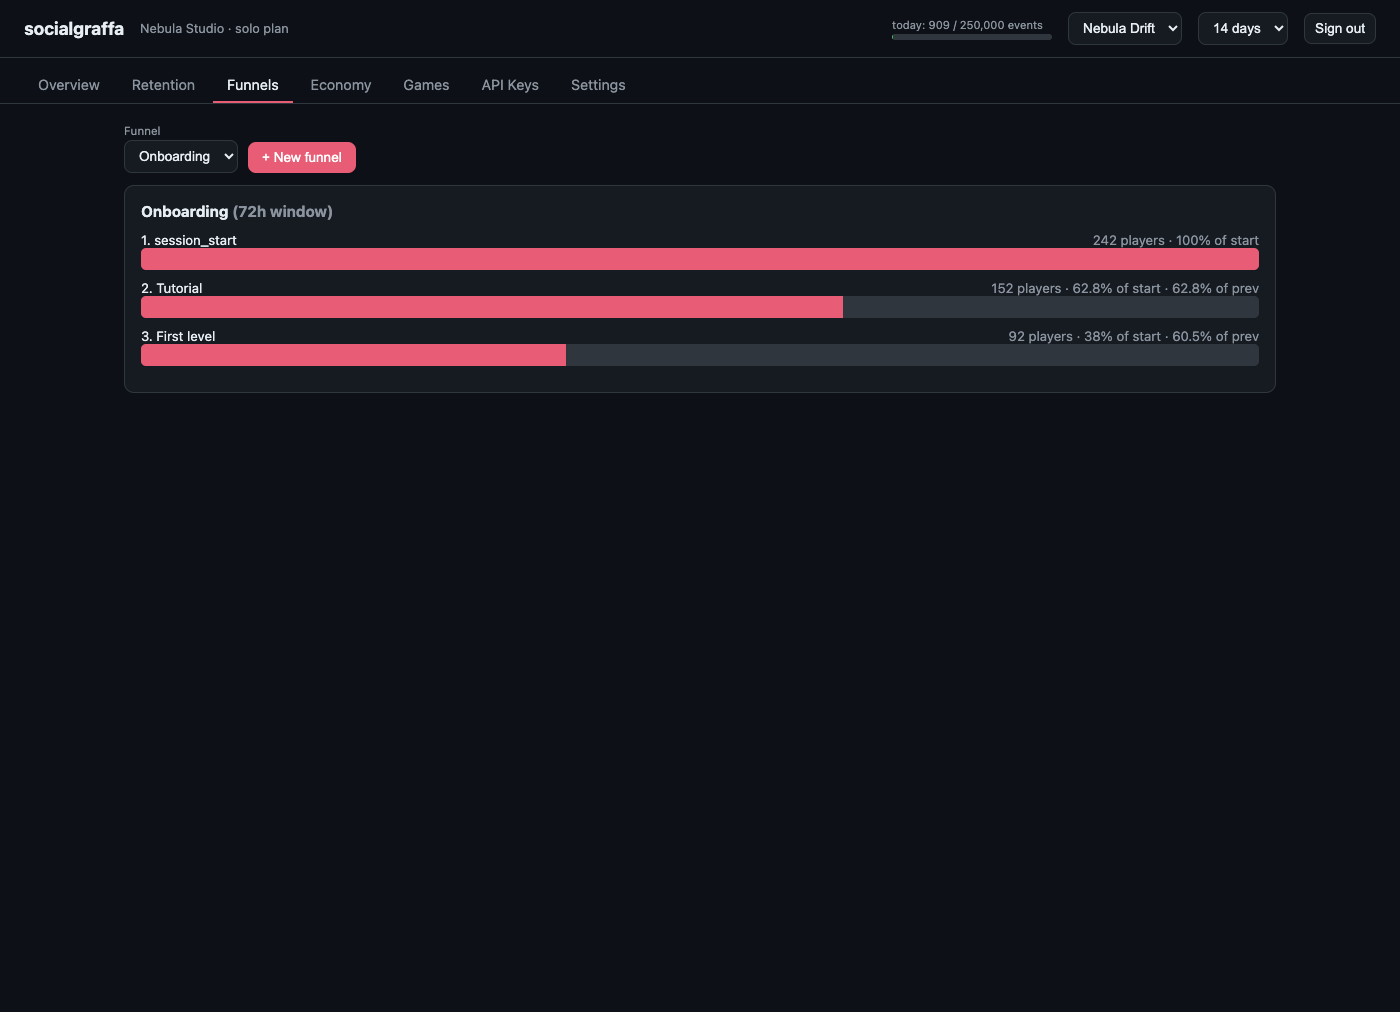Click the session_start funnel bar

(700, 259)
